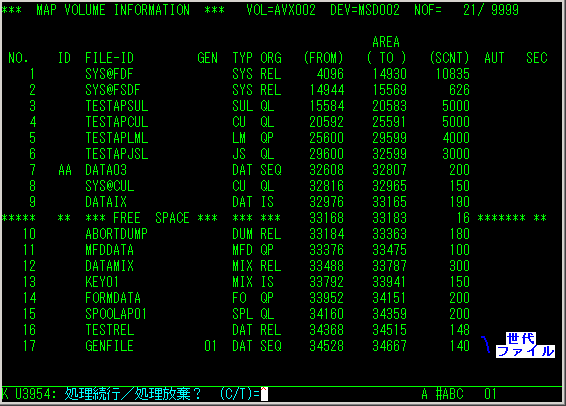Click the U3954 message code
Image resolution: width=566 pixels, height=406 pixels.
point(36,394)
